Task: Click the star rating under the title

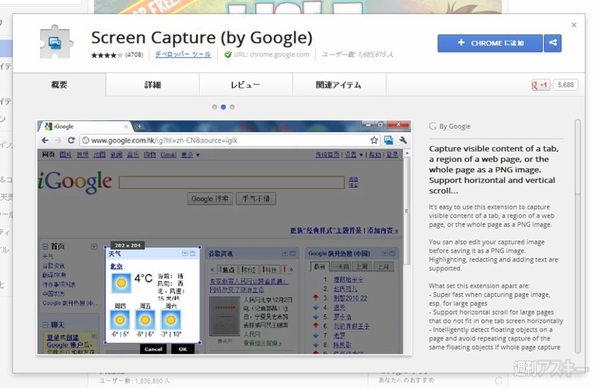Action: [x=107, y=55]
